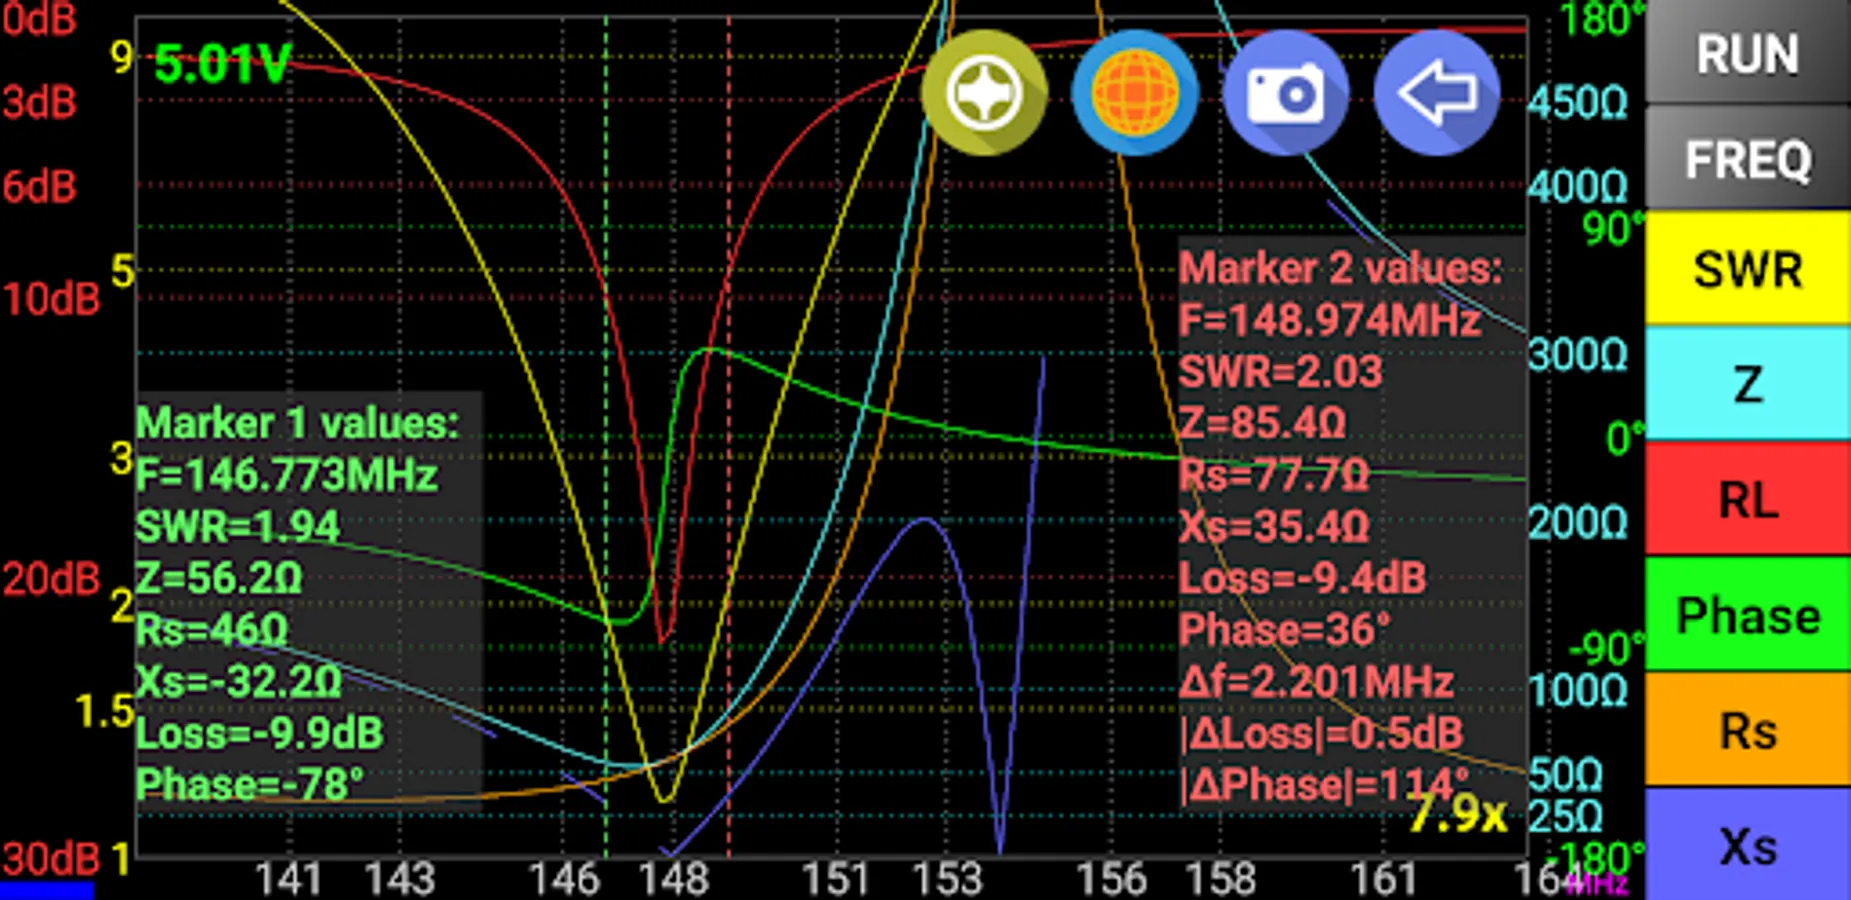The width and height of the screenshot is (1851, 900).
Task: Tap the olive crosshair marker icon
Action: [984, 93]
